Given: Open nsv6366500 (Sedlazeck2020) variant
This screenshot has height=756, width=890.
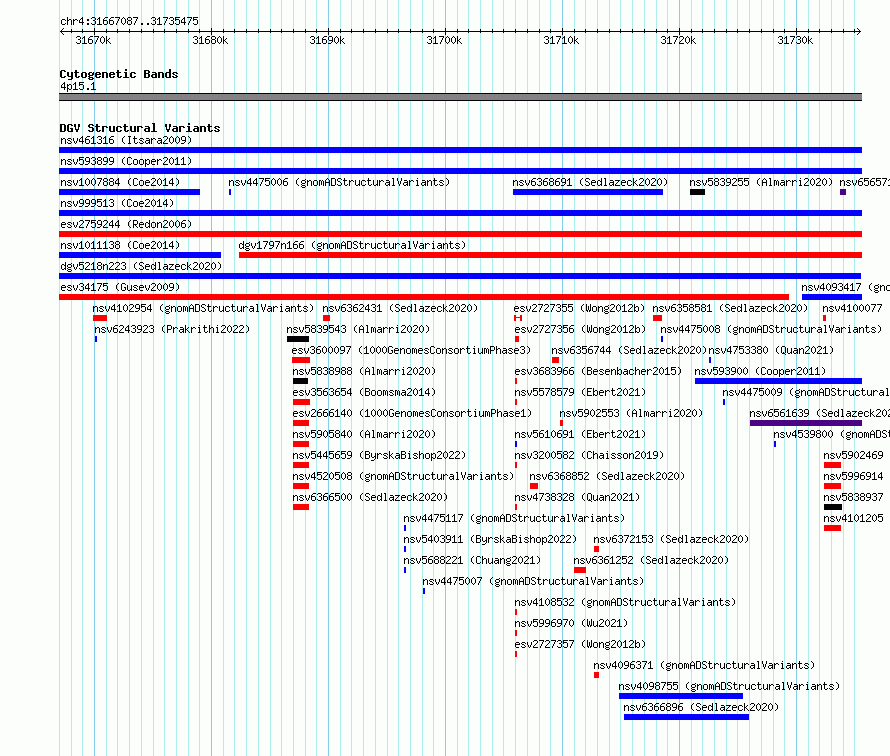Looking at the screenshot, I should pos(370,497).
